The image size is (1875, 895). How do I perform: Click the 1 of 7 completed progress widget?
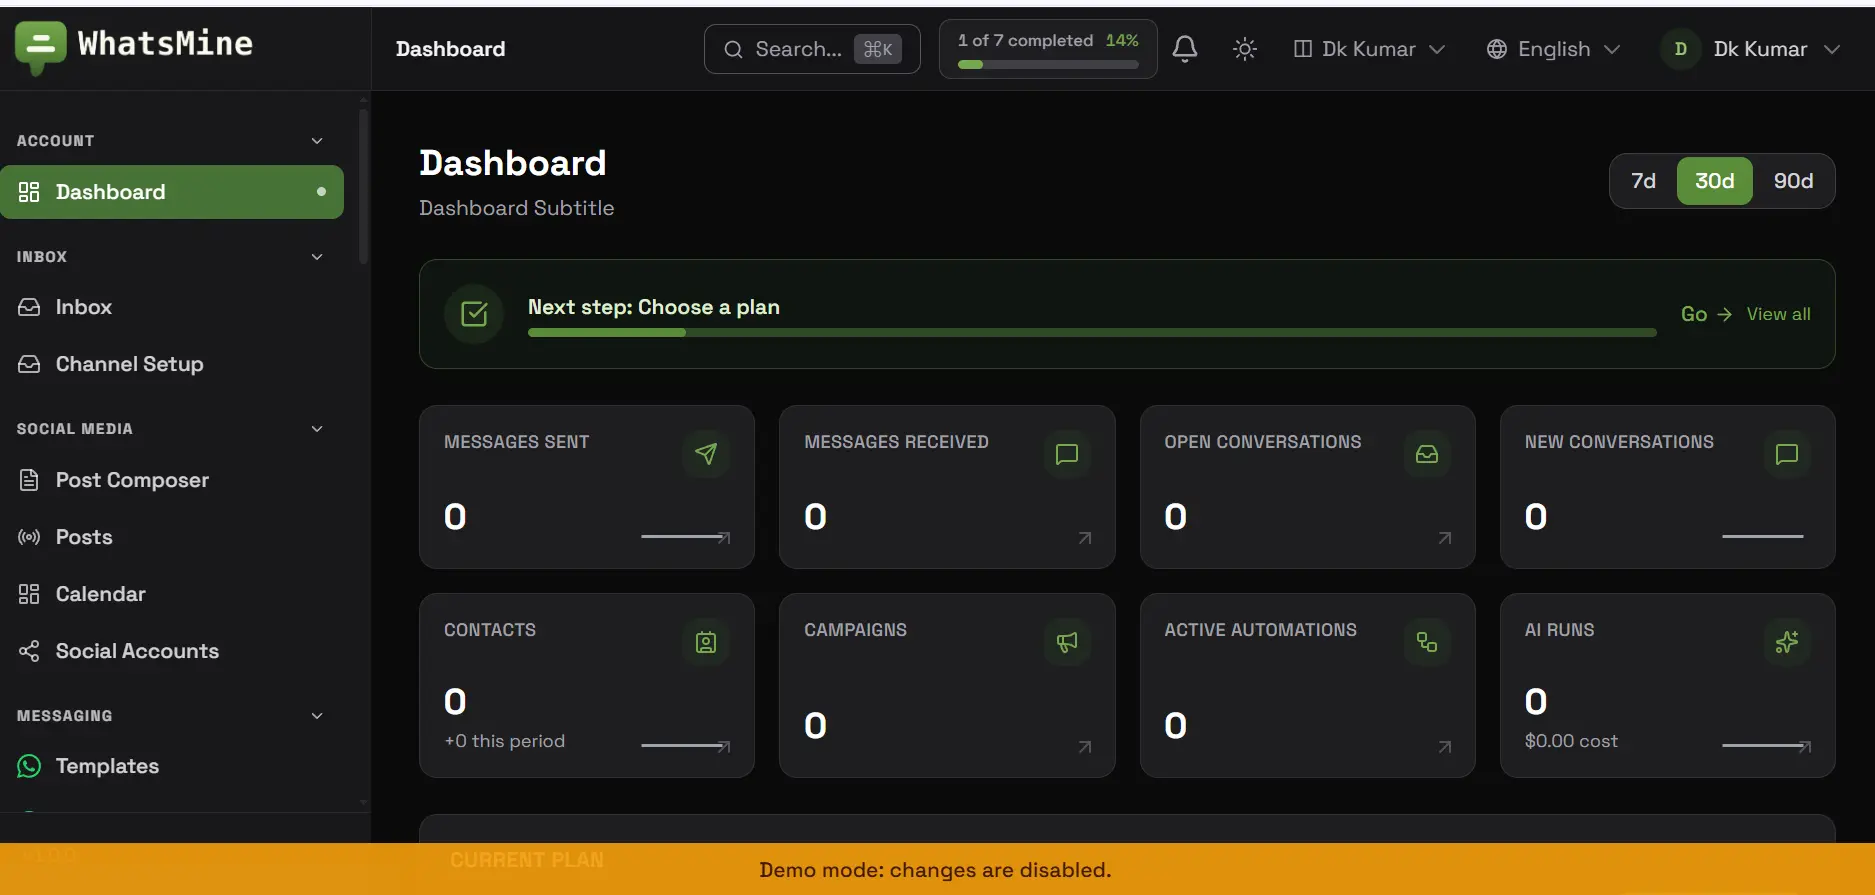pyautogui.click(x=1048, y=49)
